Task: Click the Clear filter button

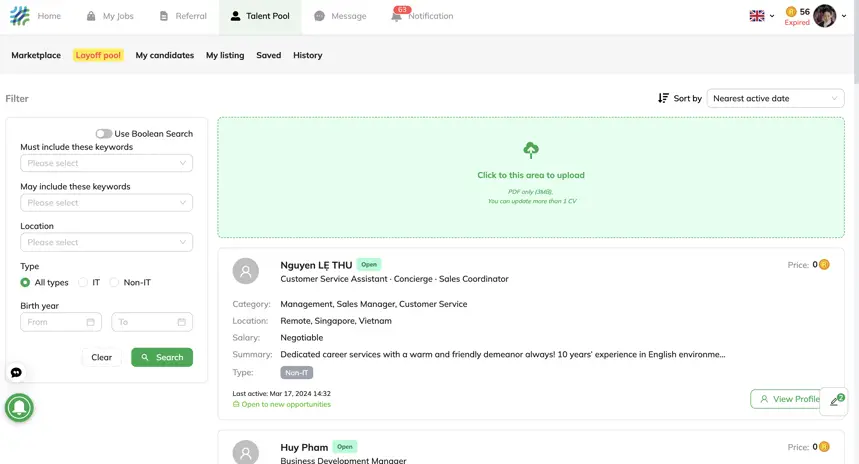Action: [x=101, y=357]
